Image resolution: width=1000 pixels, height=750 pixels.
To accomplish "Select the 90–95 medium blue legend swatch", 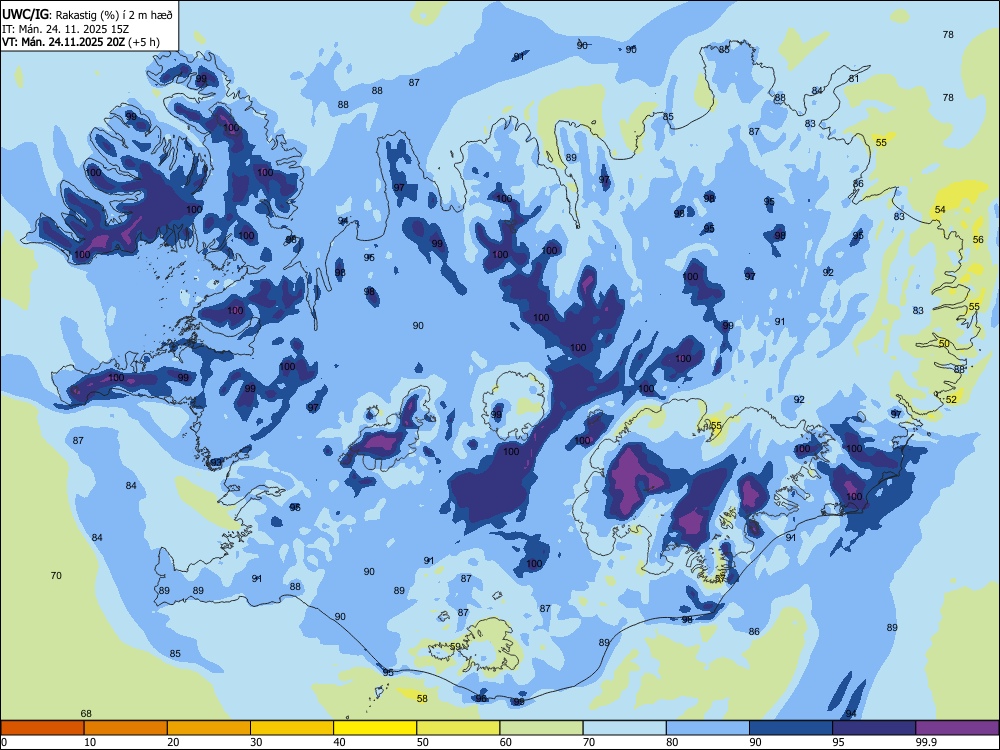I will (x=791, y=728).
